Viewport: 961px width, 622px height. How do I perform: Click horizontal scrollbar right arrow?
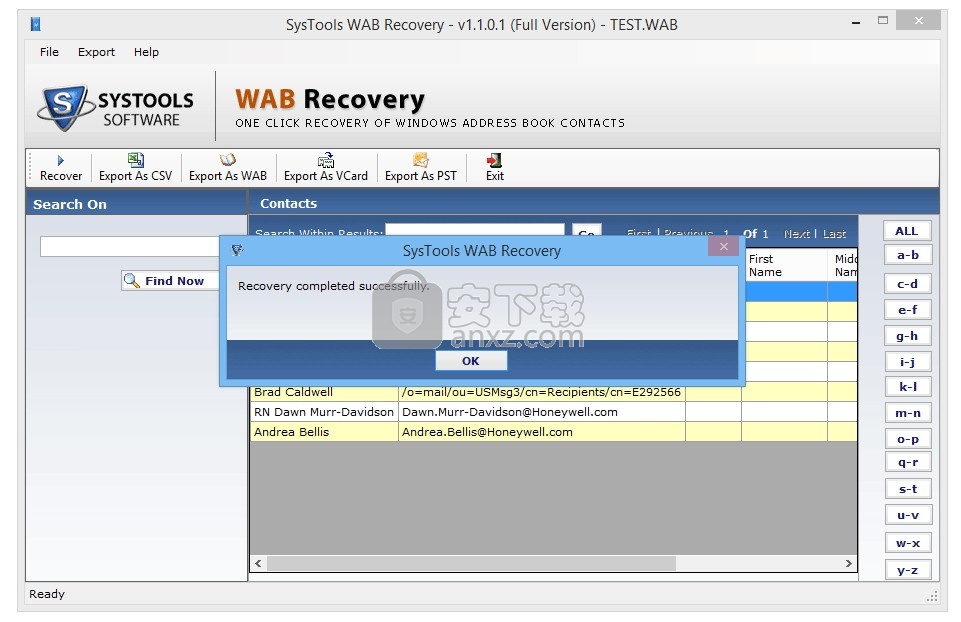(848, 563)
